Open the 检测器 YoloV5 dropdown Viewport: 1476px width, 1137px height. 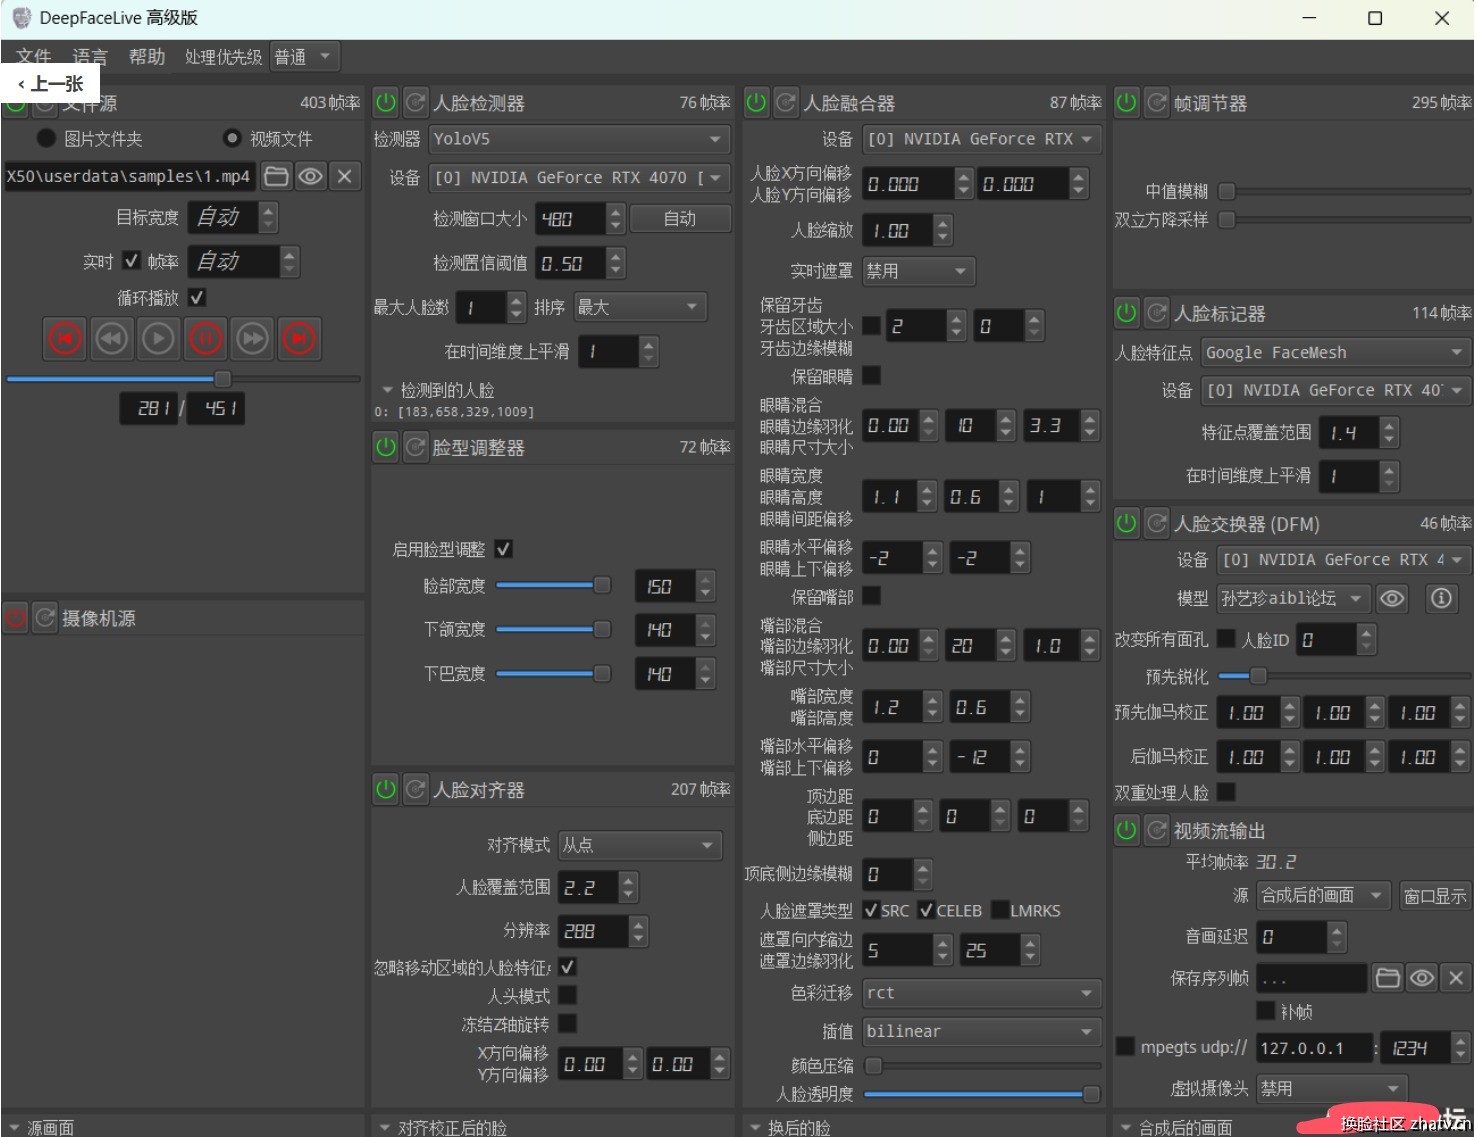tap(578, 139)
